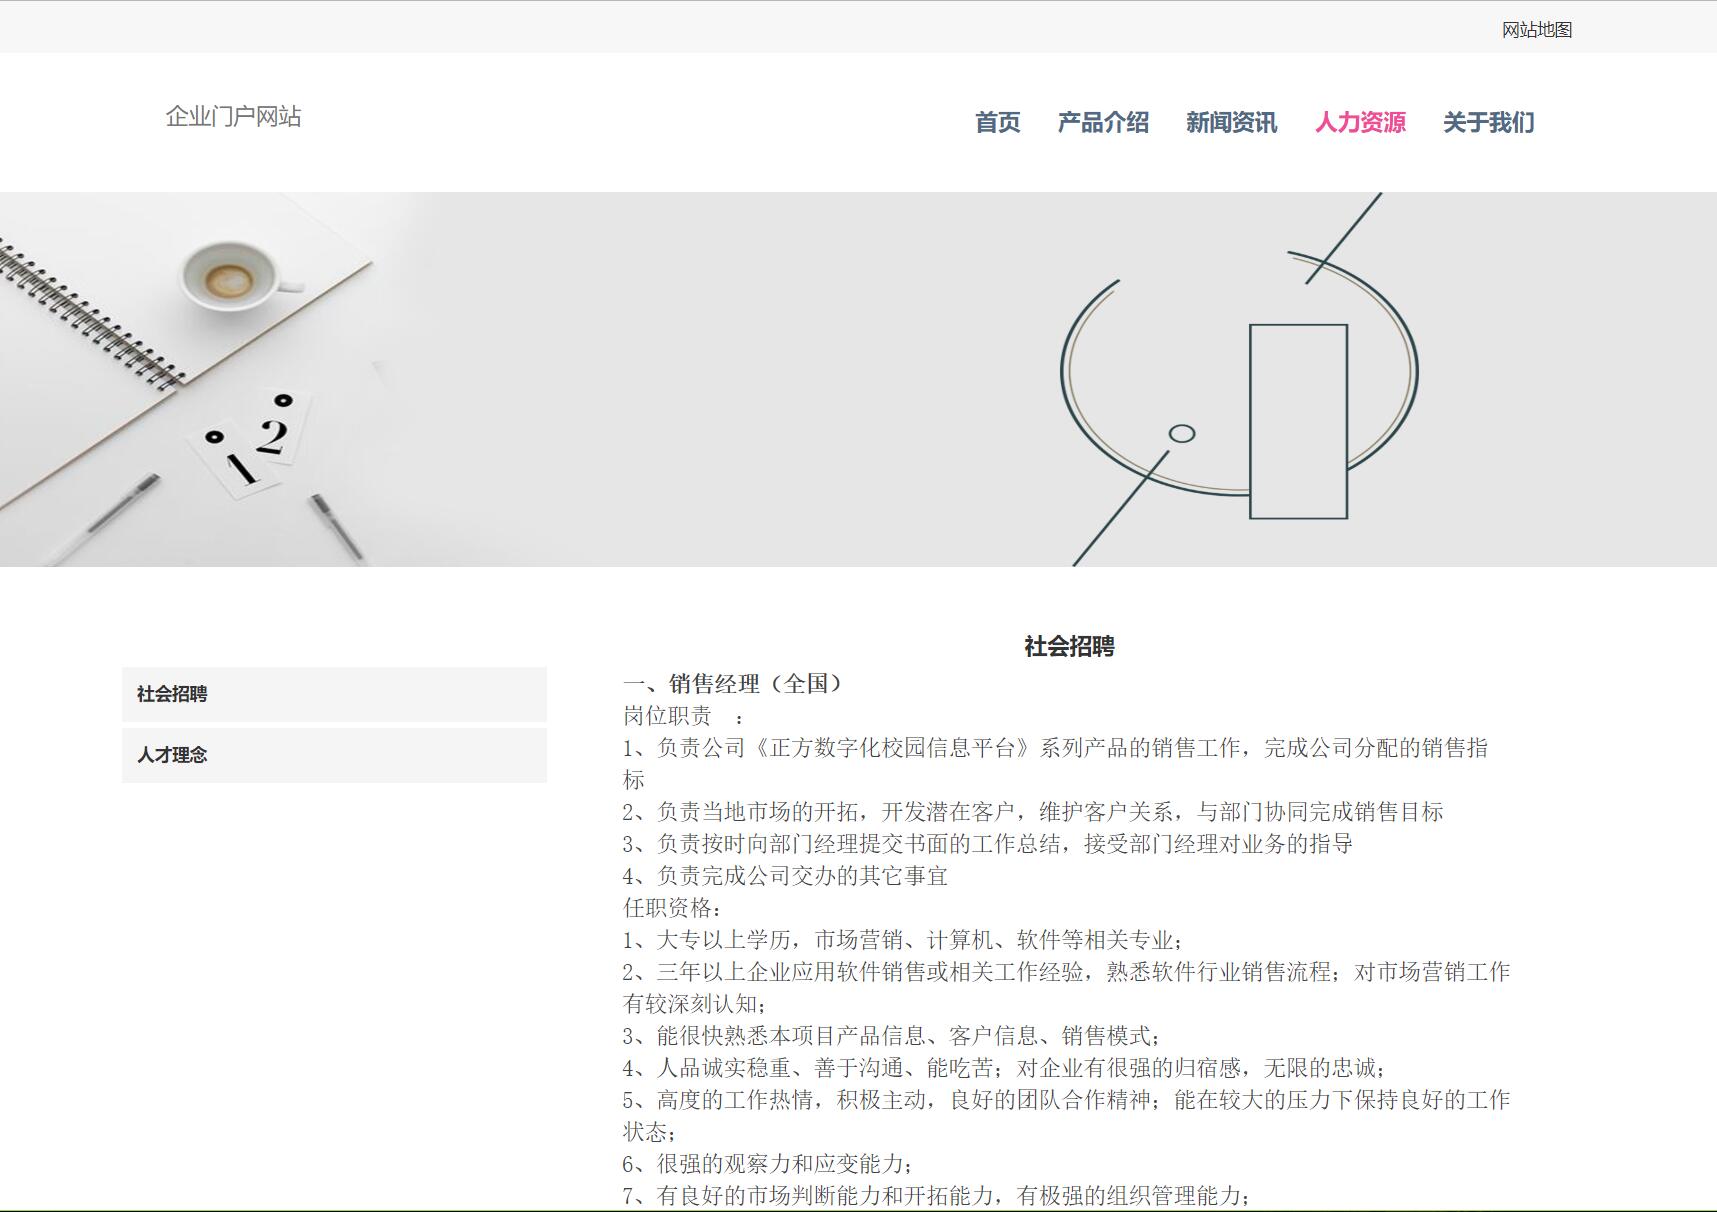Click the 任职资格 label
The image size is (1717, 1212).
(x=674, y=908)
